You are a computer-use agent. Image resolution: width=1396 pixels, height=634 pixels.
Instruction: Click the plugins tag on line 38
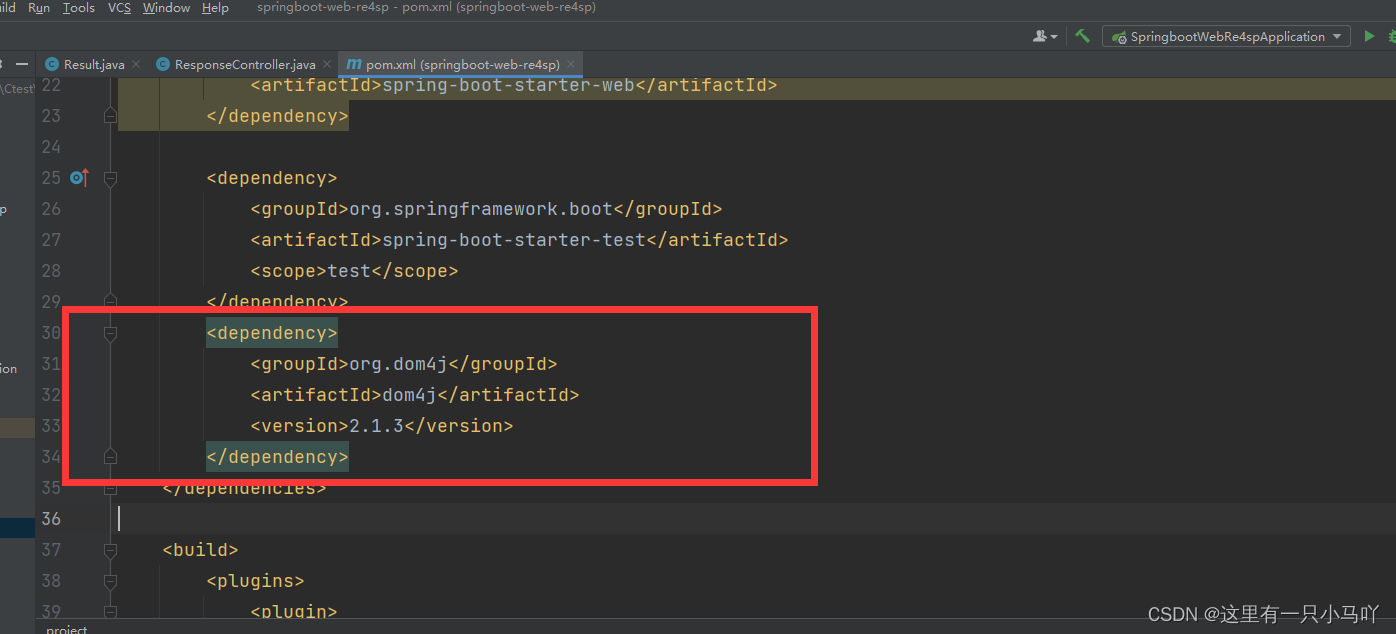(255, 580)
